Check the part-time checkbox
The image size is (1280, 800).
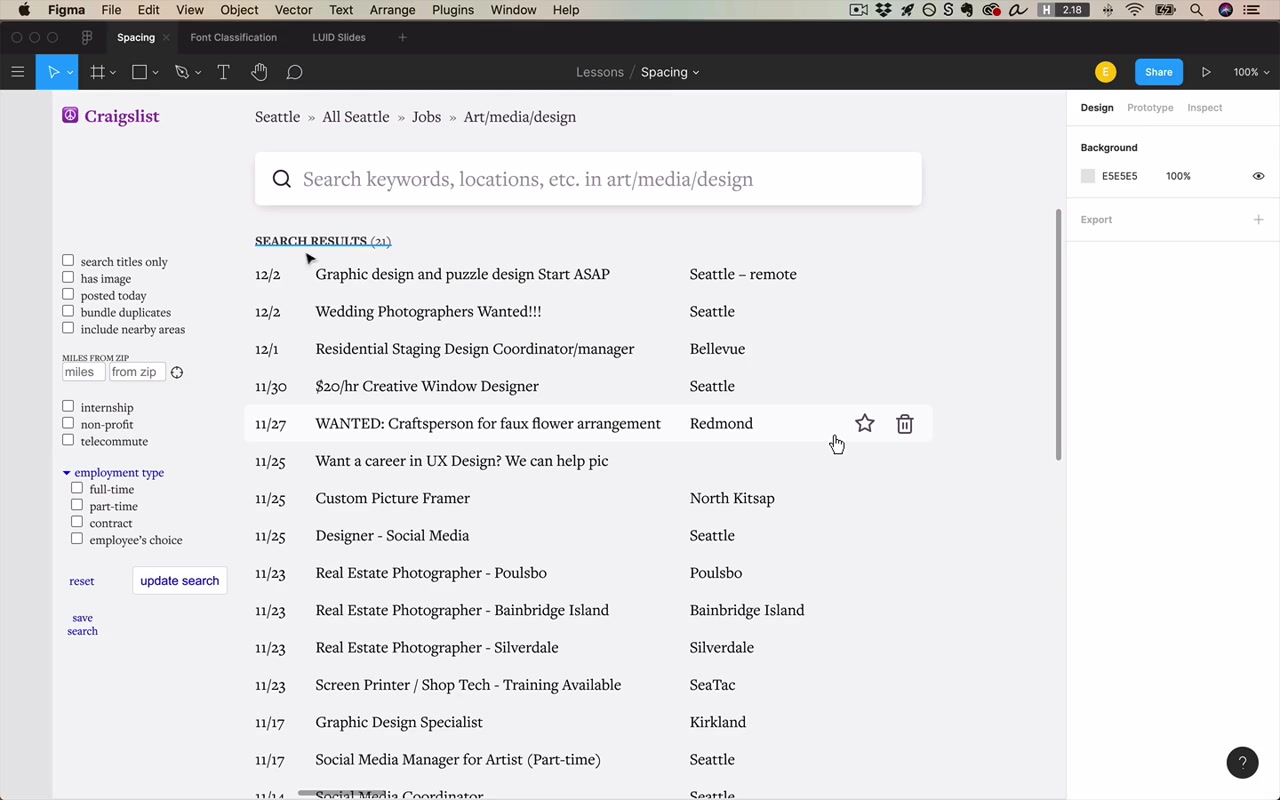[77, 505]
